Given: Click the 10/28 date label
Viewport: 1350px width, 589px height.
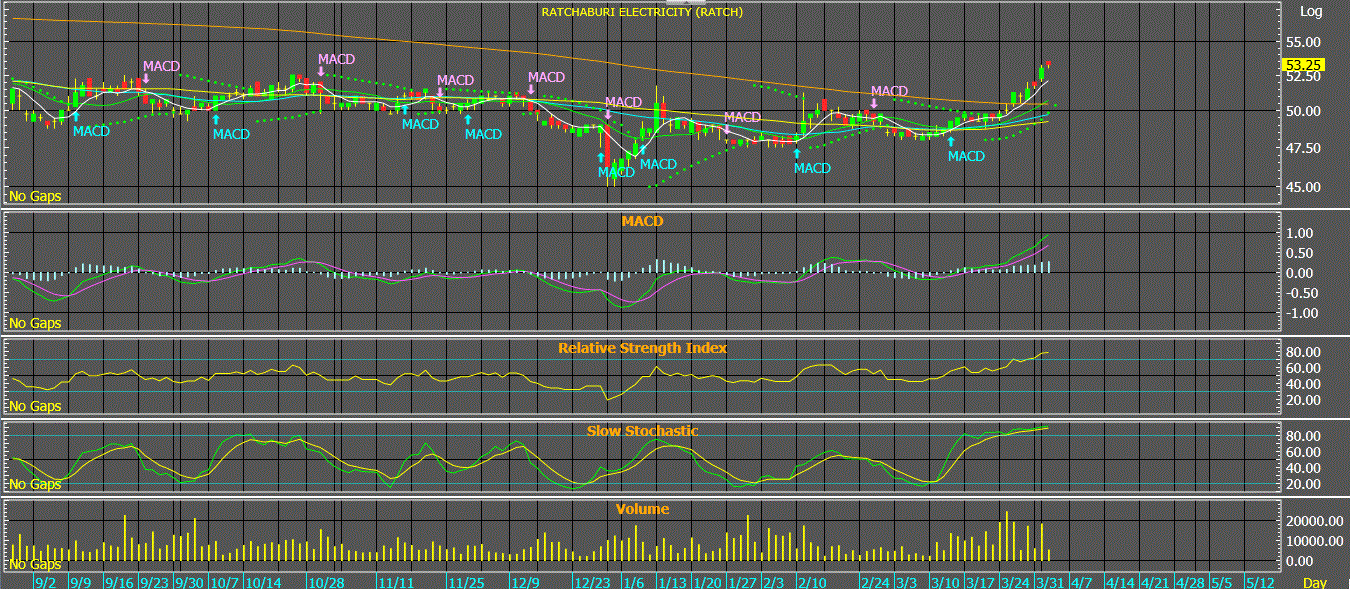Looking at the screenshot, I should [326, 582].
